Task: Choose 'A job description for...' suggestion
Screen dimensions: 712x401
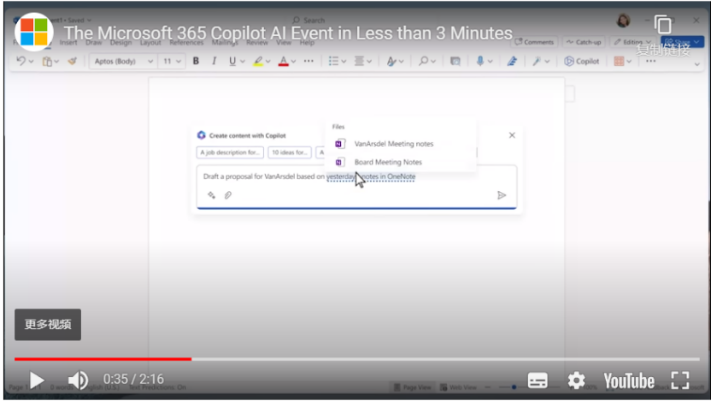Action: (x=230, y=152)
